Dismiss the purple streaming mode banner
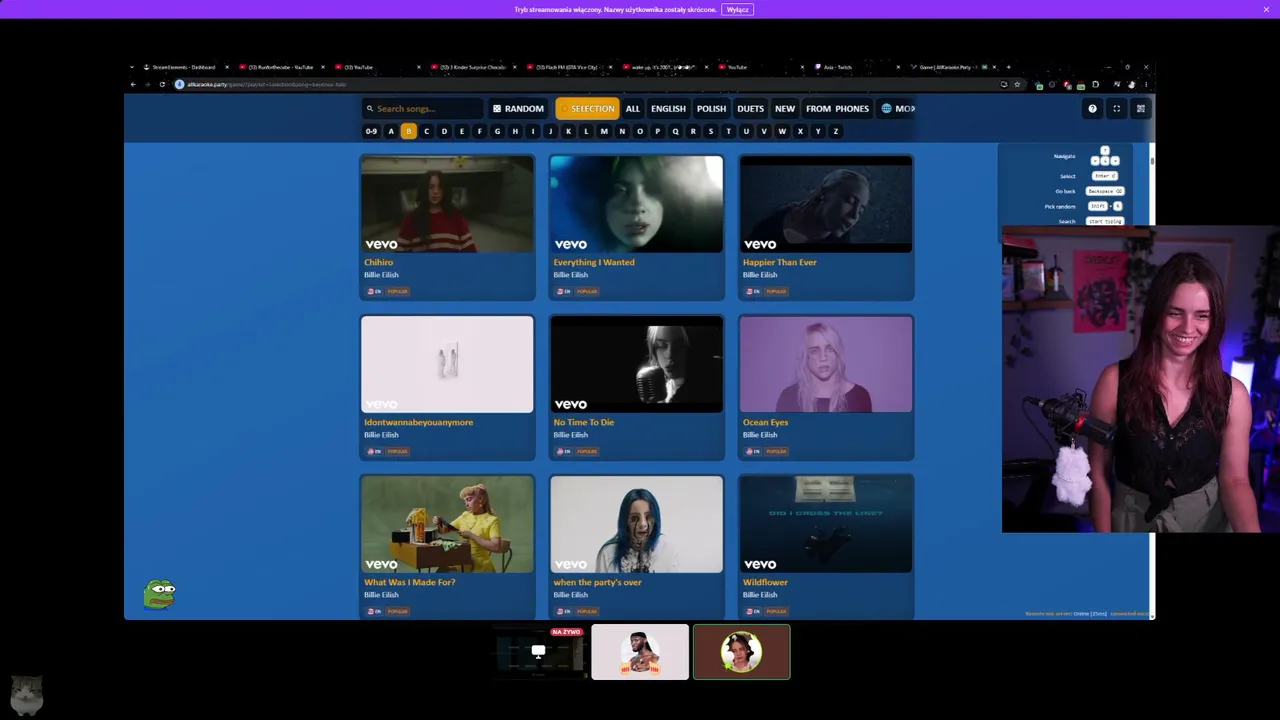Screen dimensions: 1280x720 (1266, 9)
